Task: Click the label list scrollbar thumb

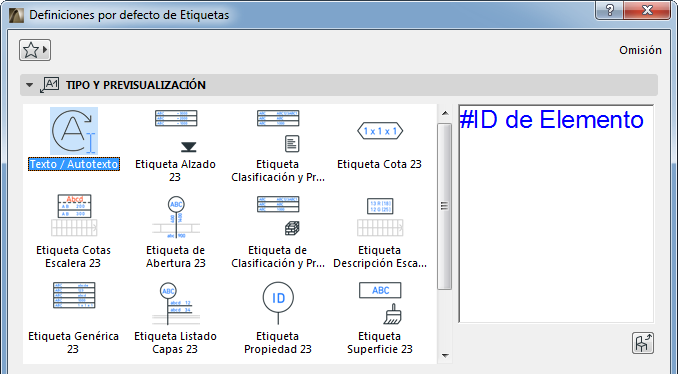Action: pos(445,206)
